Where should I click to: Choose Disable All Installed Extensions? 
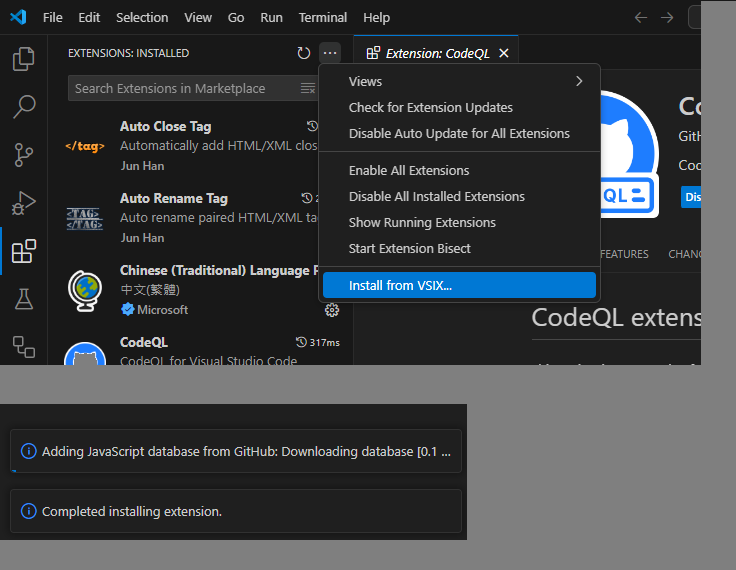pyautogui.click(x=460, y=196)
